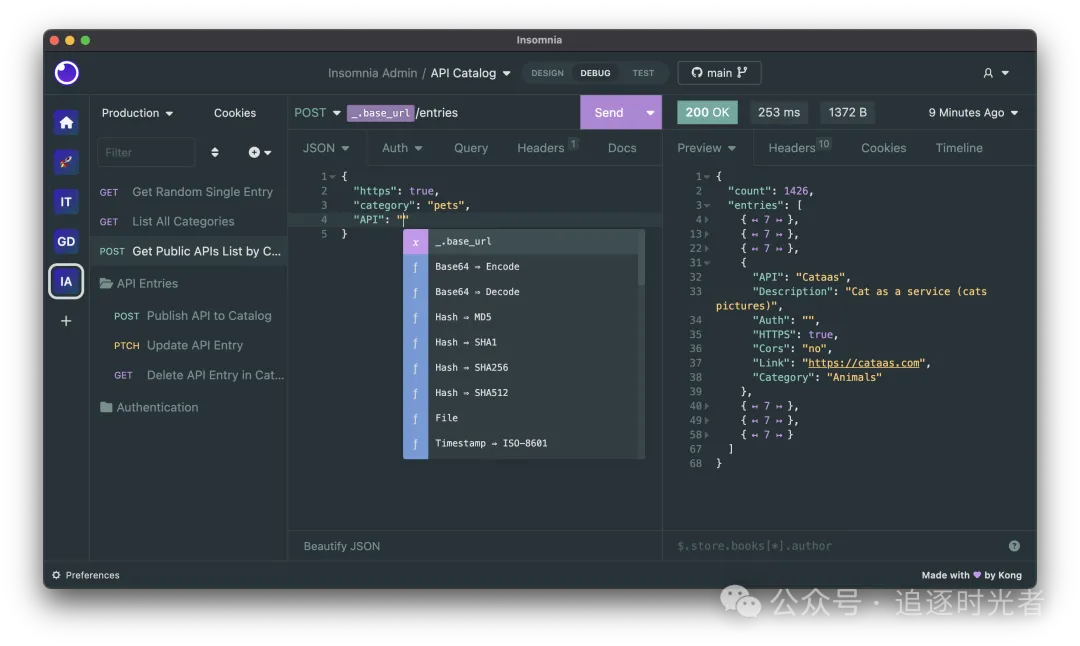Click the request Filter input field
Image resolution: width=1080 pixels, height=646 pixels.
click(146, 152)
